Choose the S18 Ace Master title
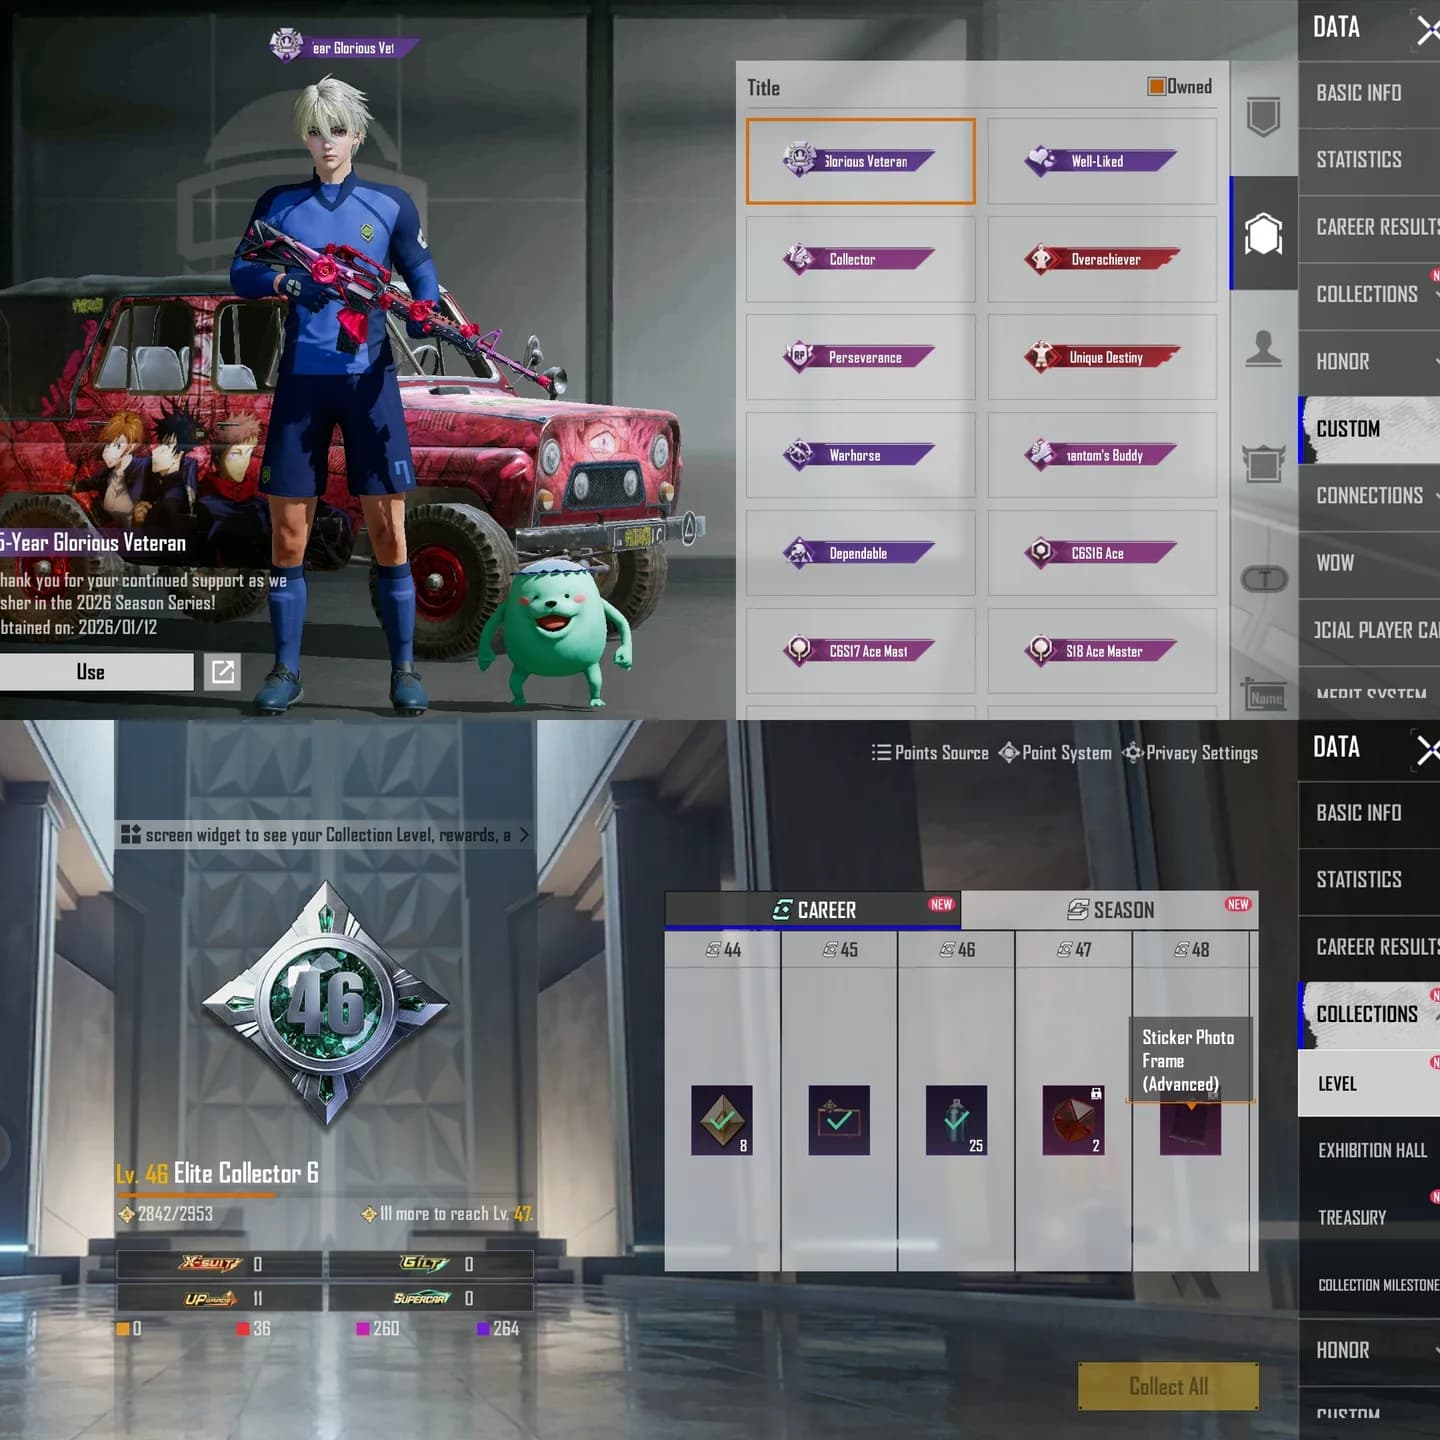1440x1440 pixels. pyautogui.click(x=1102, y=651)
